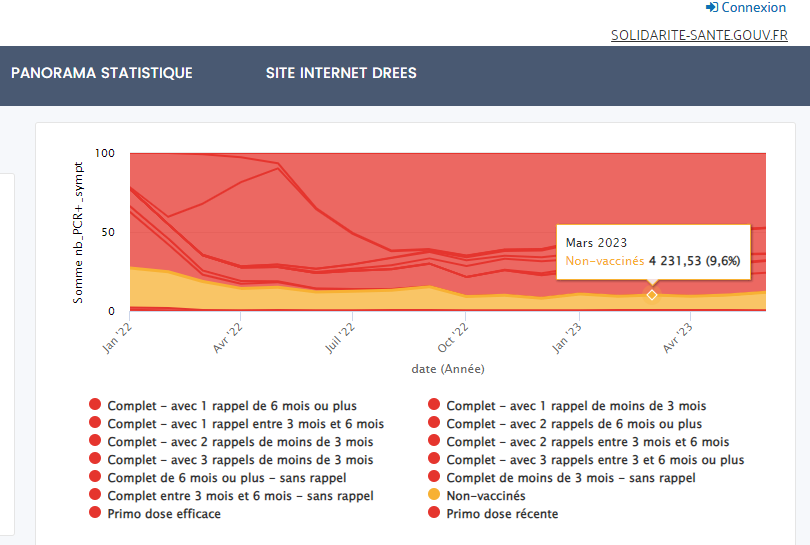Open the PANORAMA STATISTIQUE menu
Screen dimensions: 810x545
(101, 73)
